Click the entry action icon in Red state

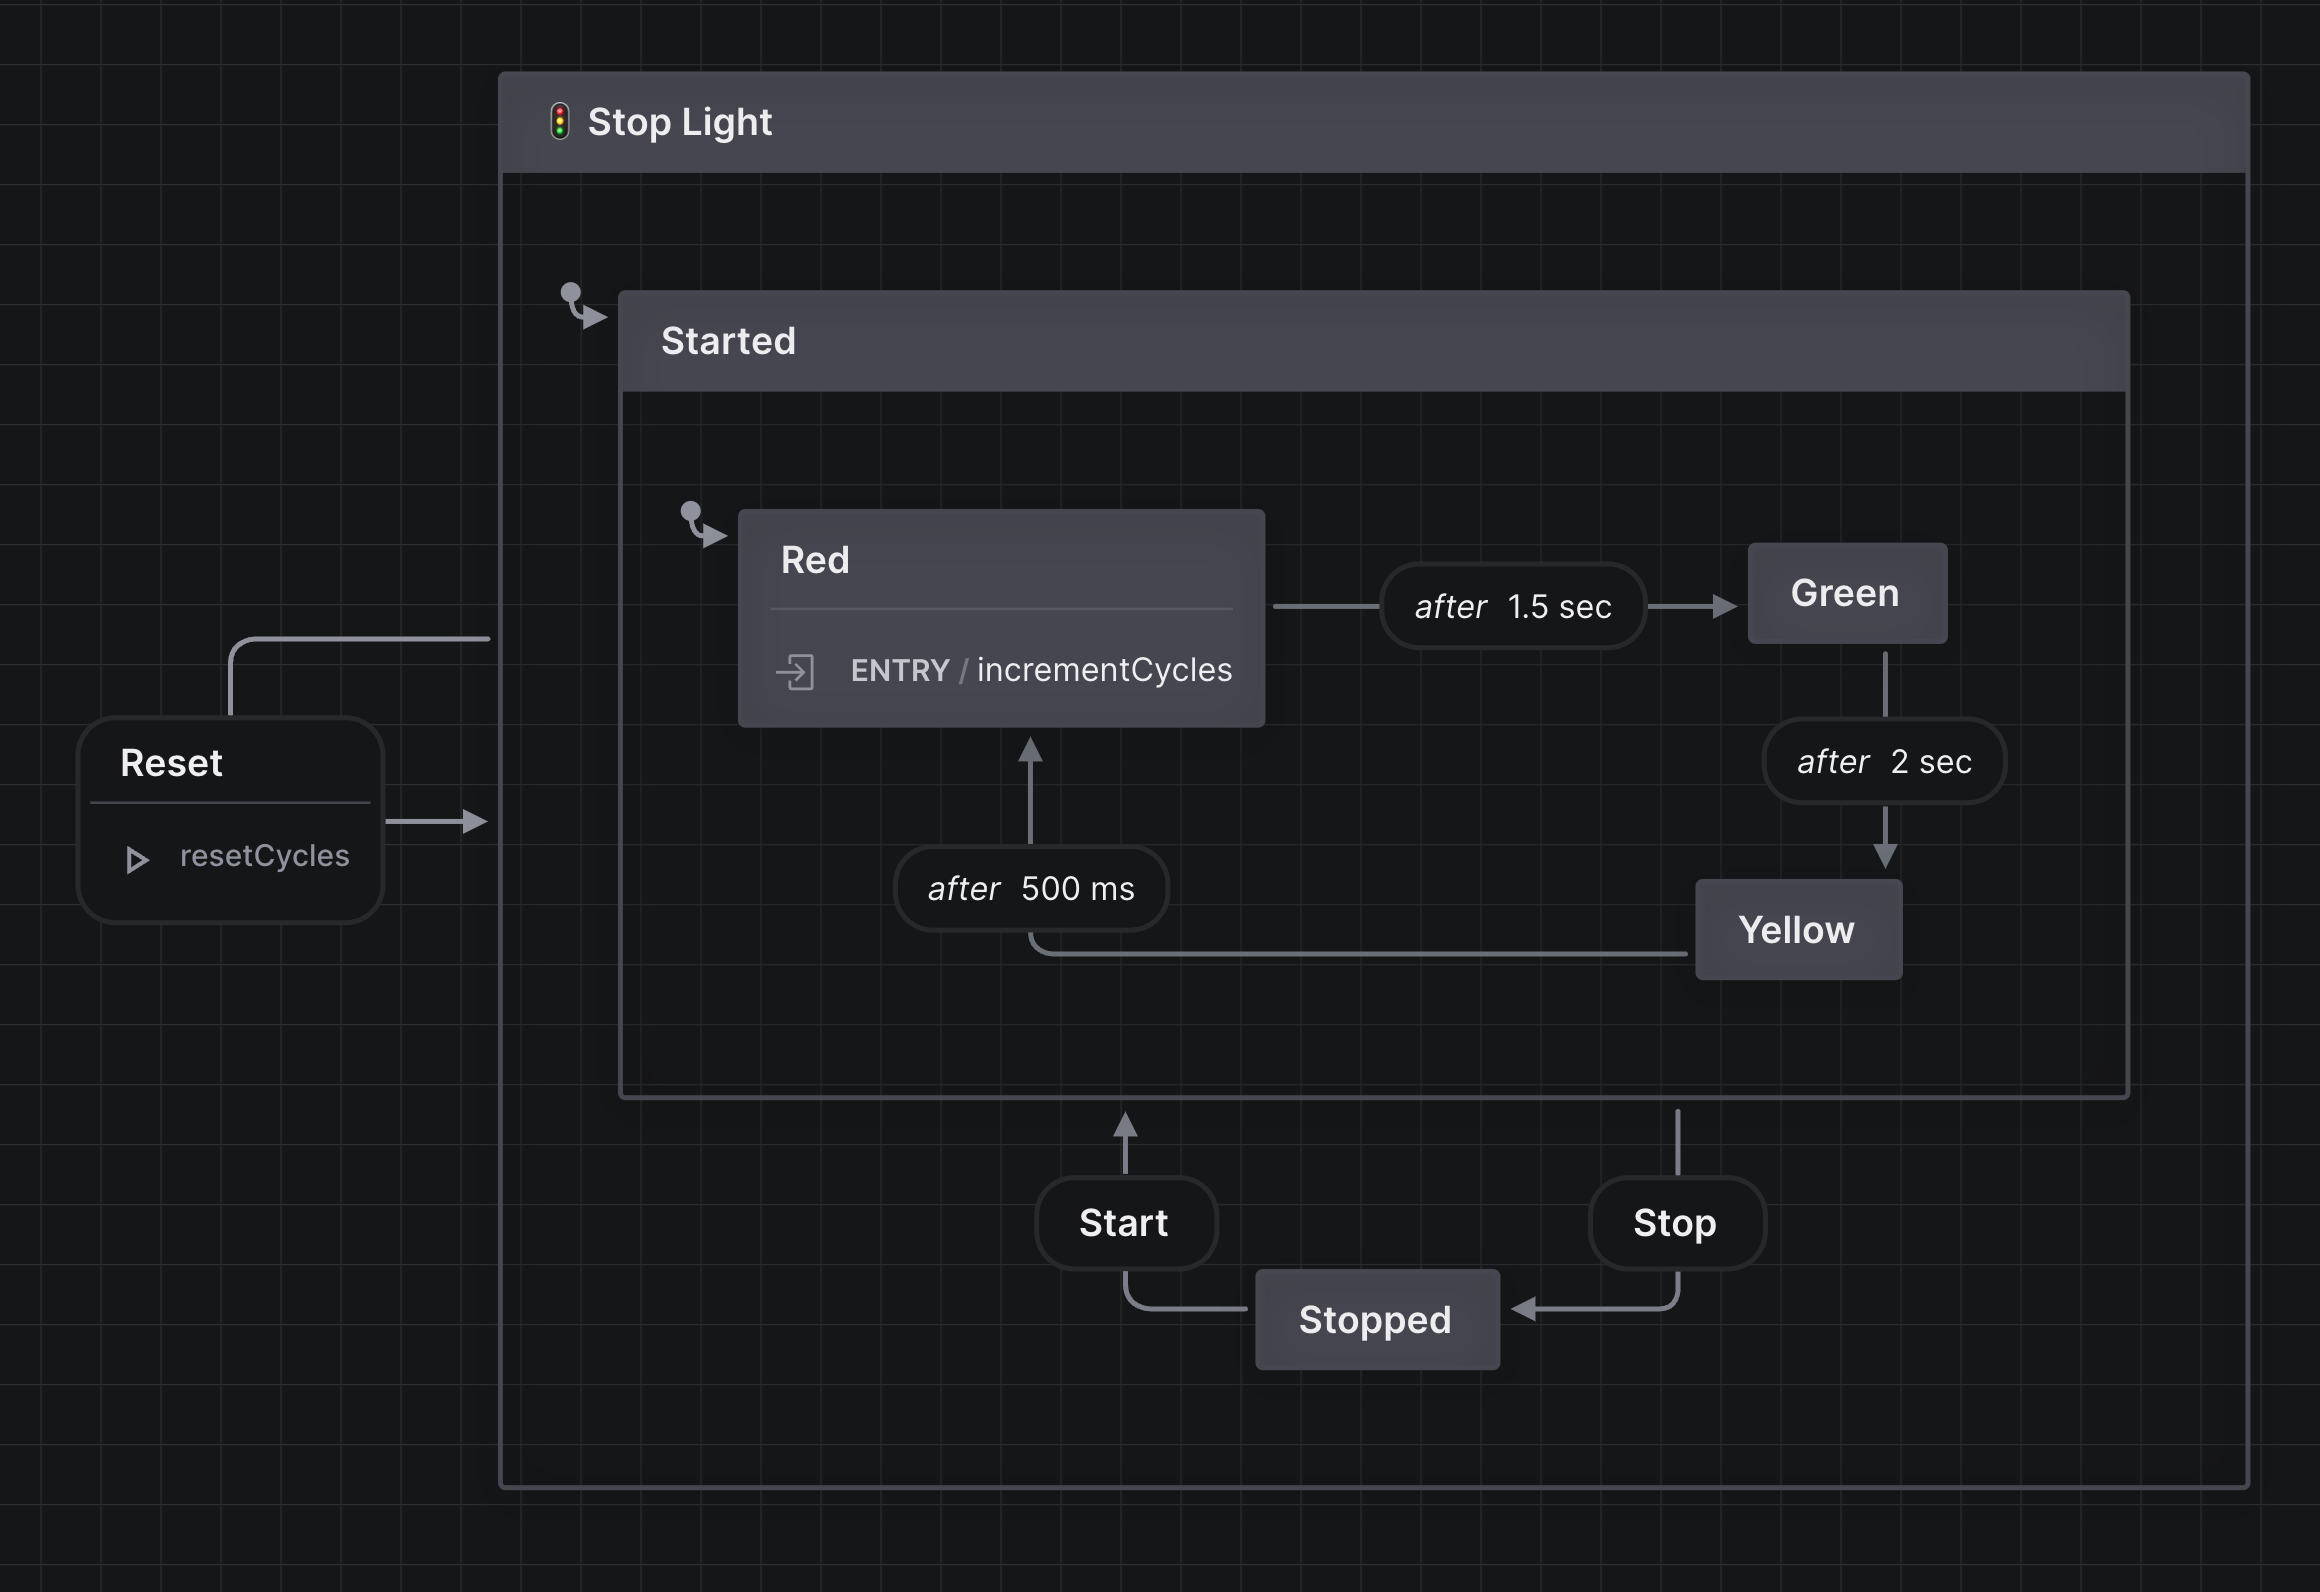[x=796, y=671]
